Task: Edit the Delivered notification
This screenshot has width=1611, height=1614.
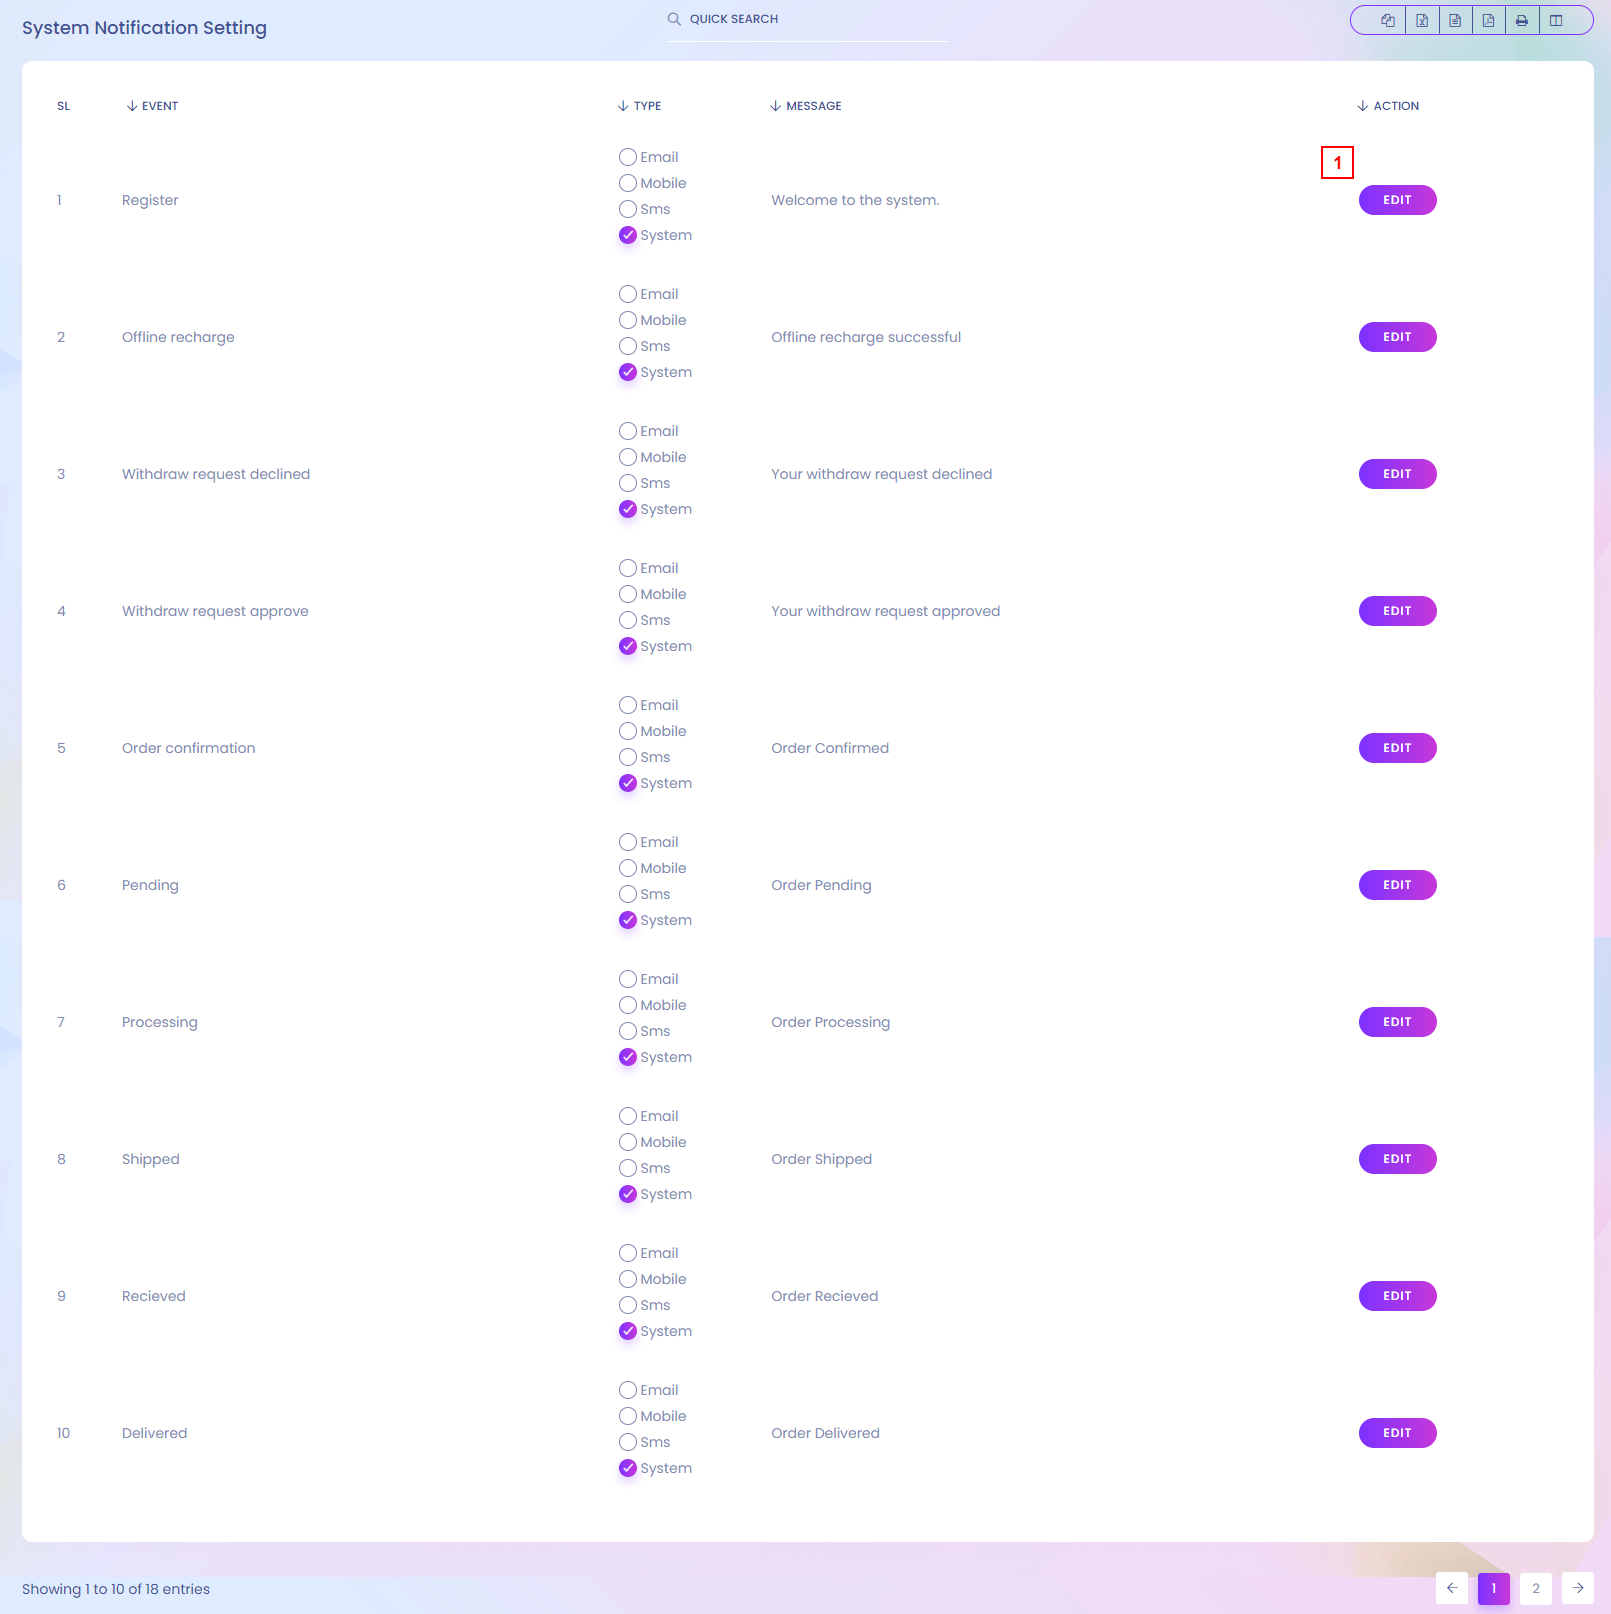Action: coord(1397,1433)
